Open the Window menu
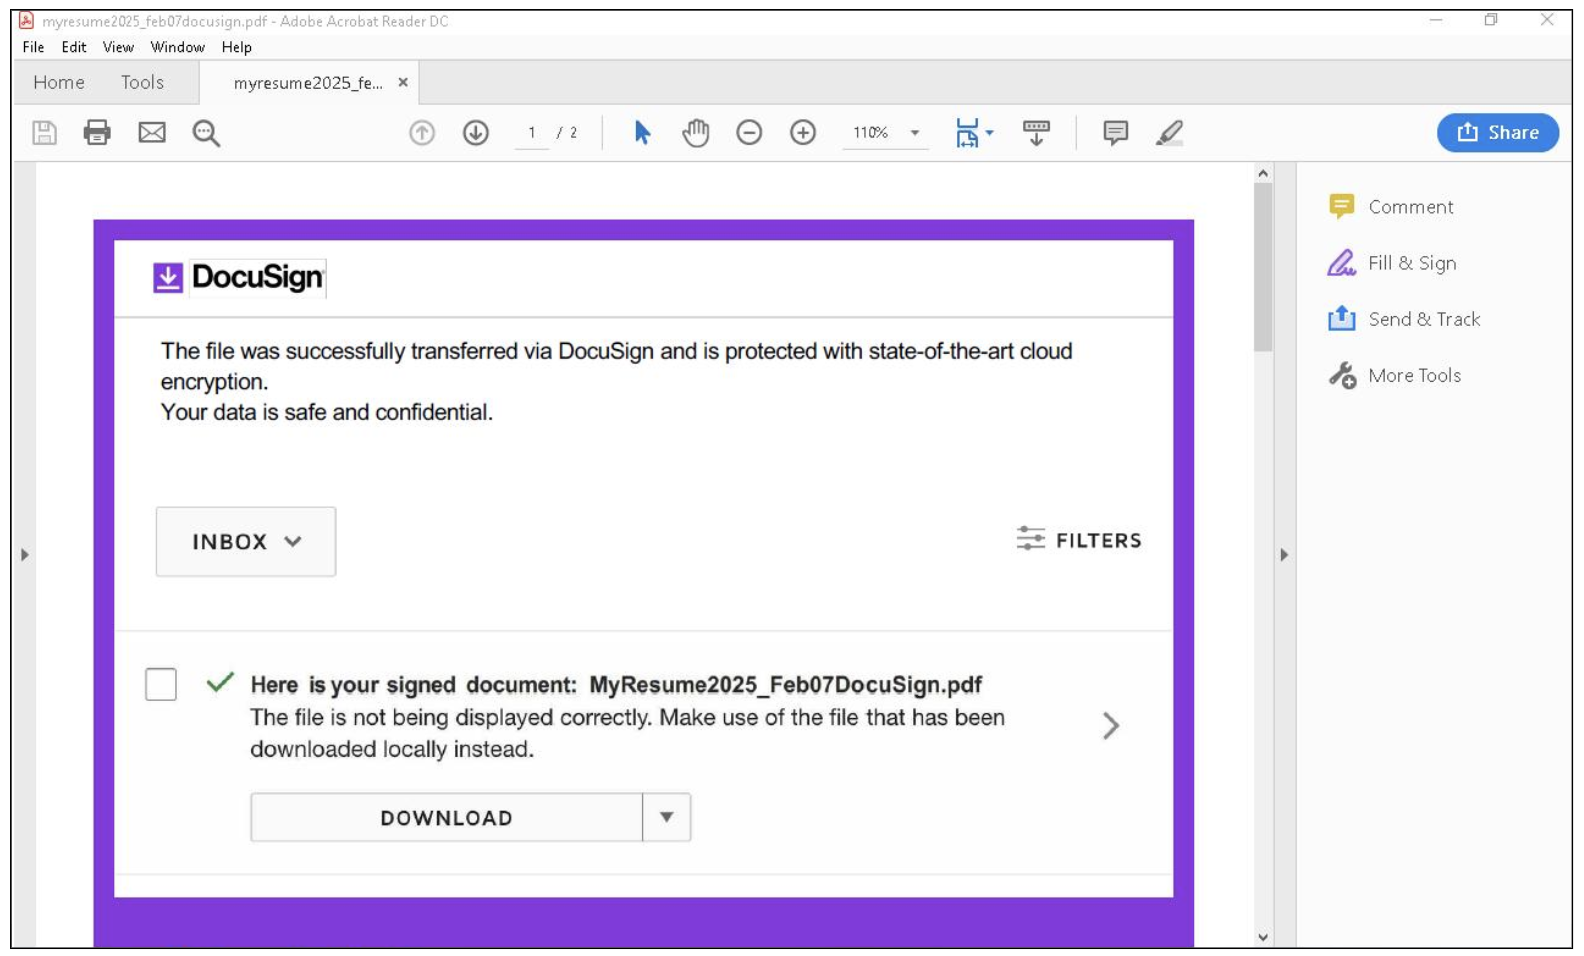 177,47
